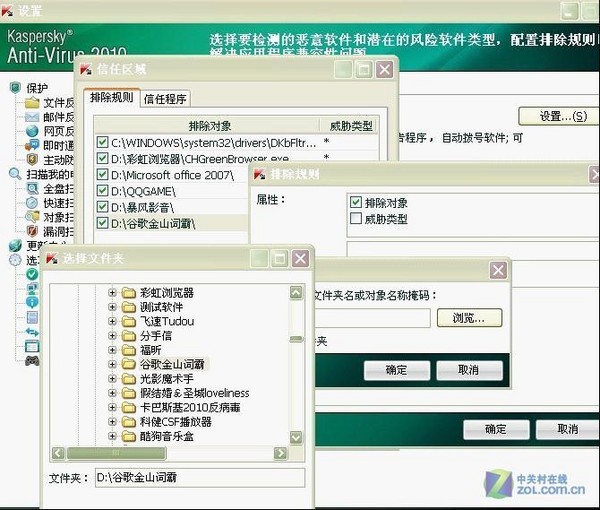Click the 即时通 chat icon in sidebar

pyautogui.click(x=32, y=145)
